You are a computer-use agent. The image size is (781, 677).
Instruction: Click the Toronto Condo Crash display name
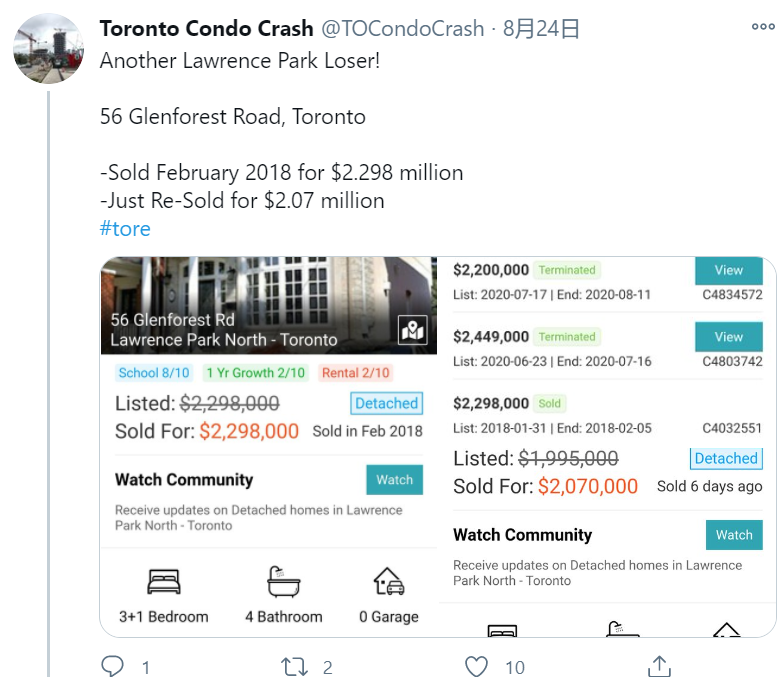206,29
